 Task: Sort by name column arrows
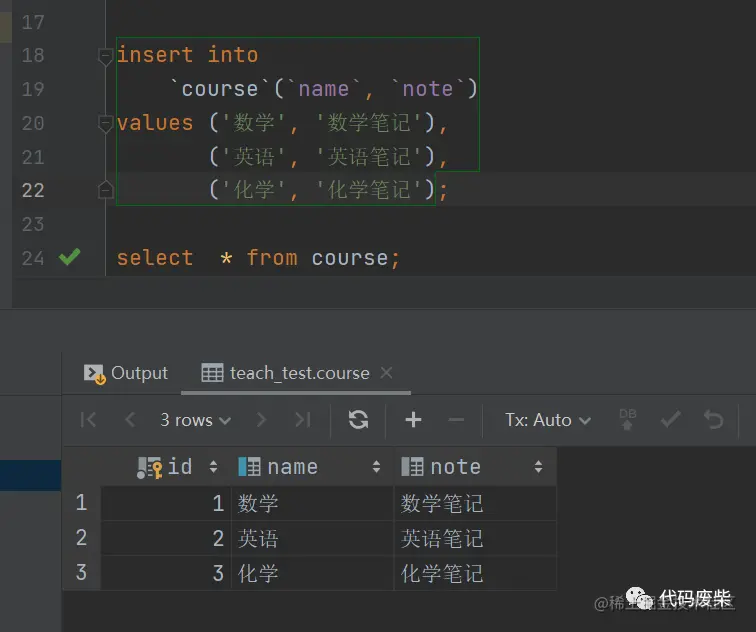click(x=377, y=467)
